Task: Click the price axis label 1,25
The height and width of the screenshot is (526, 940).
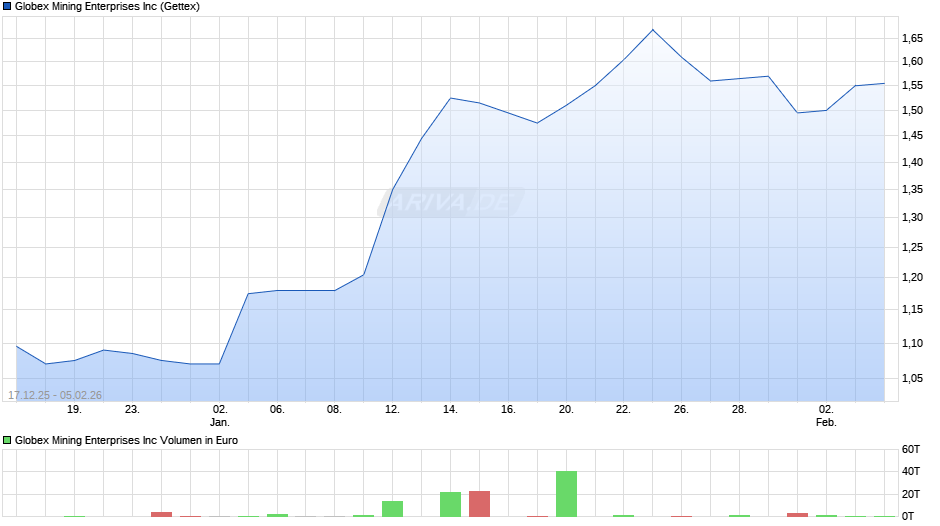Action: pos(912,247)
